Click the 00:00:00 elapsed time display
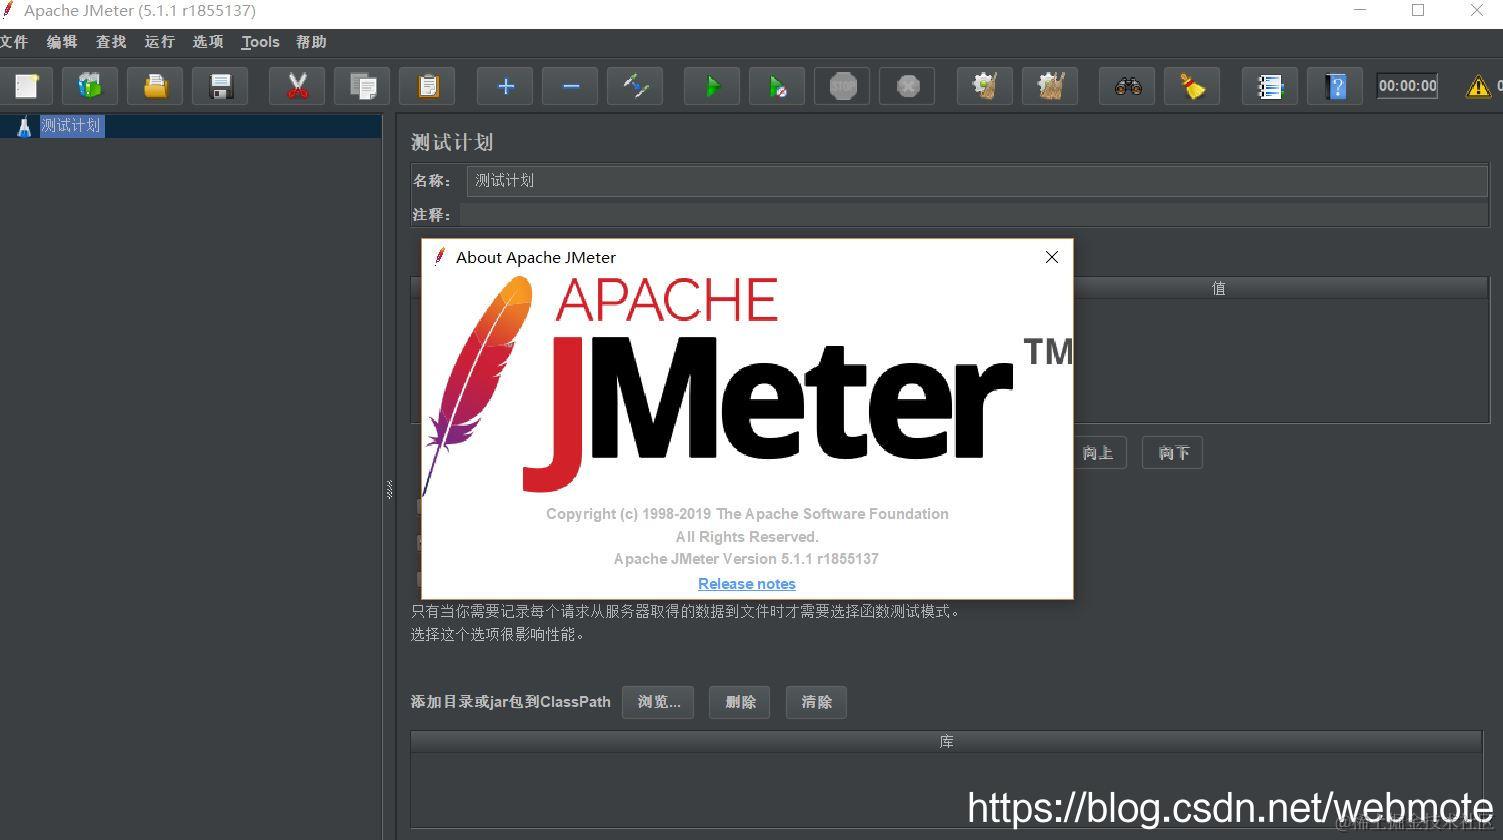This screenshot has width=1503, height=840. point(1407,86)
